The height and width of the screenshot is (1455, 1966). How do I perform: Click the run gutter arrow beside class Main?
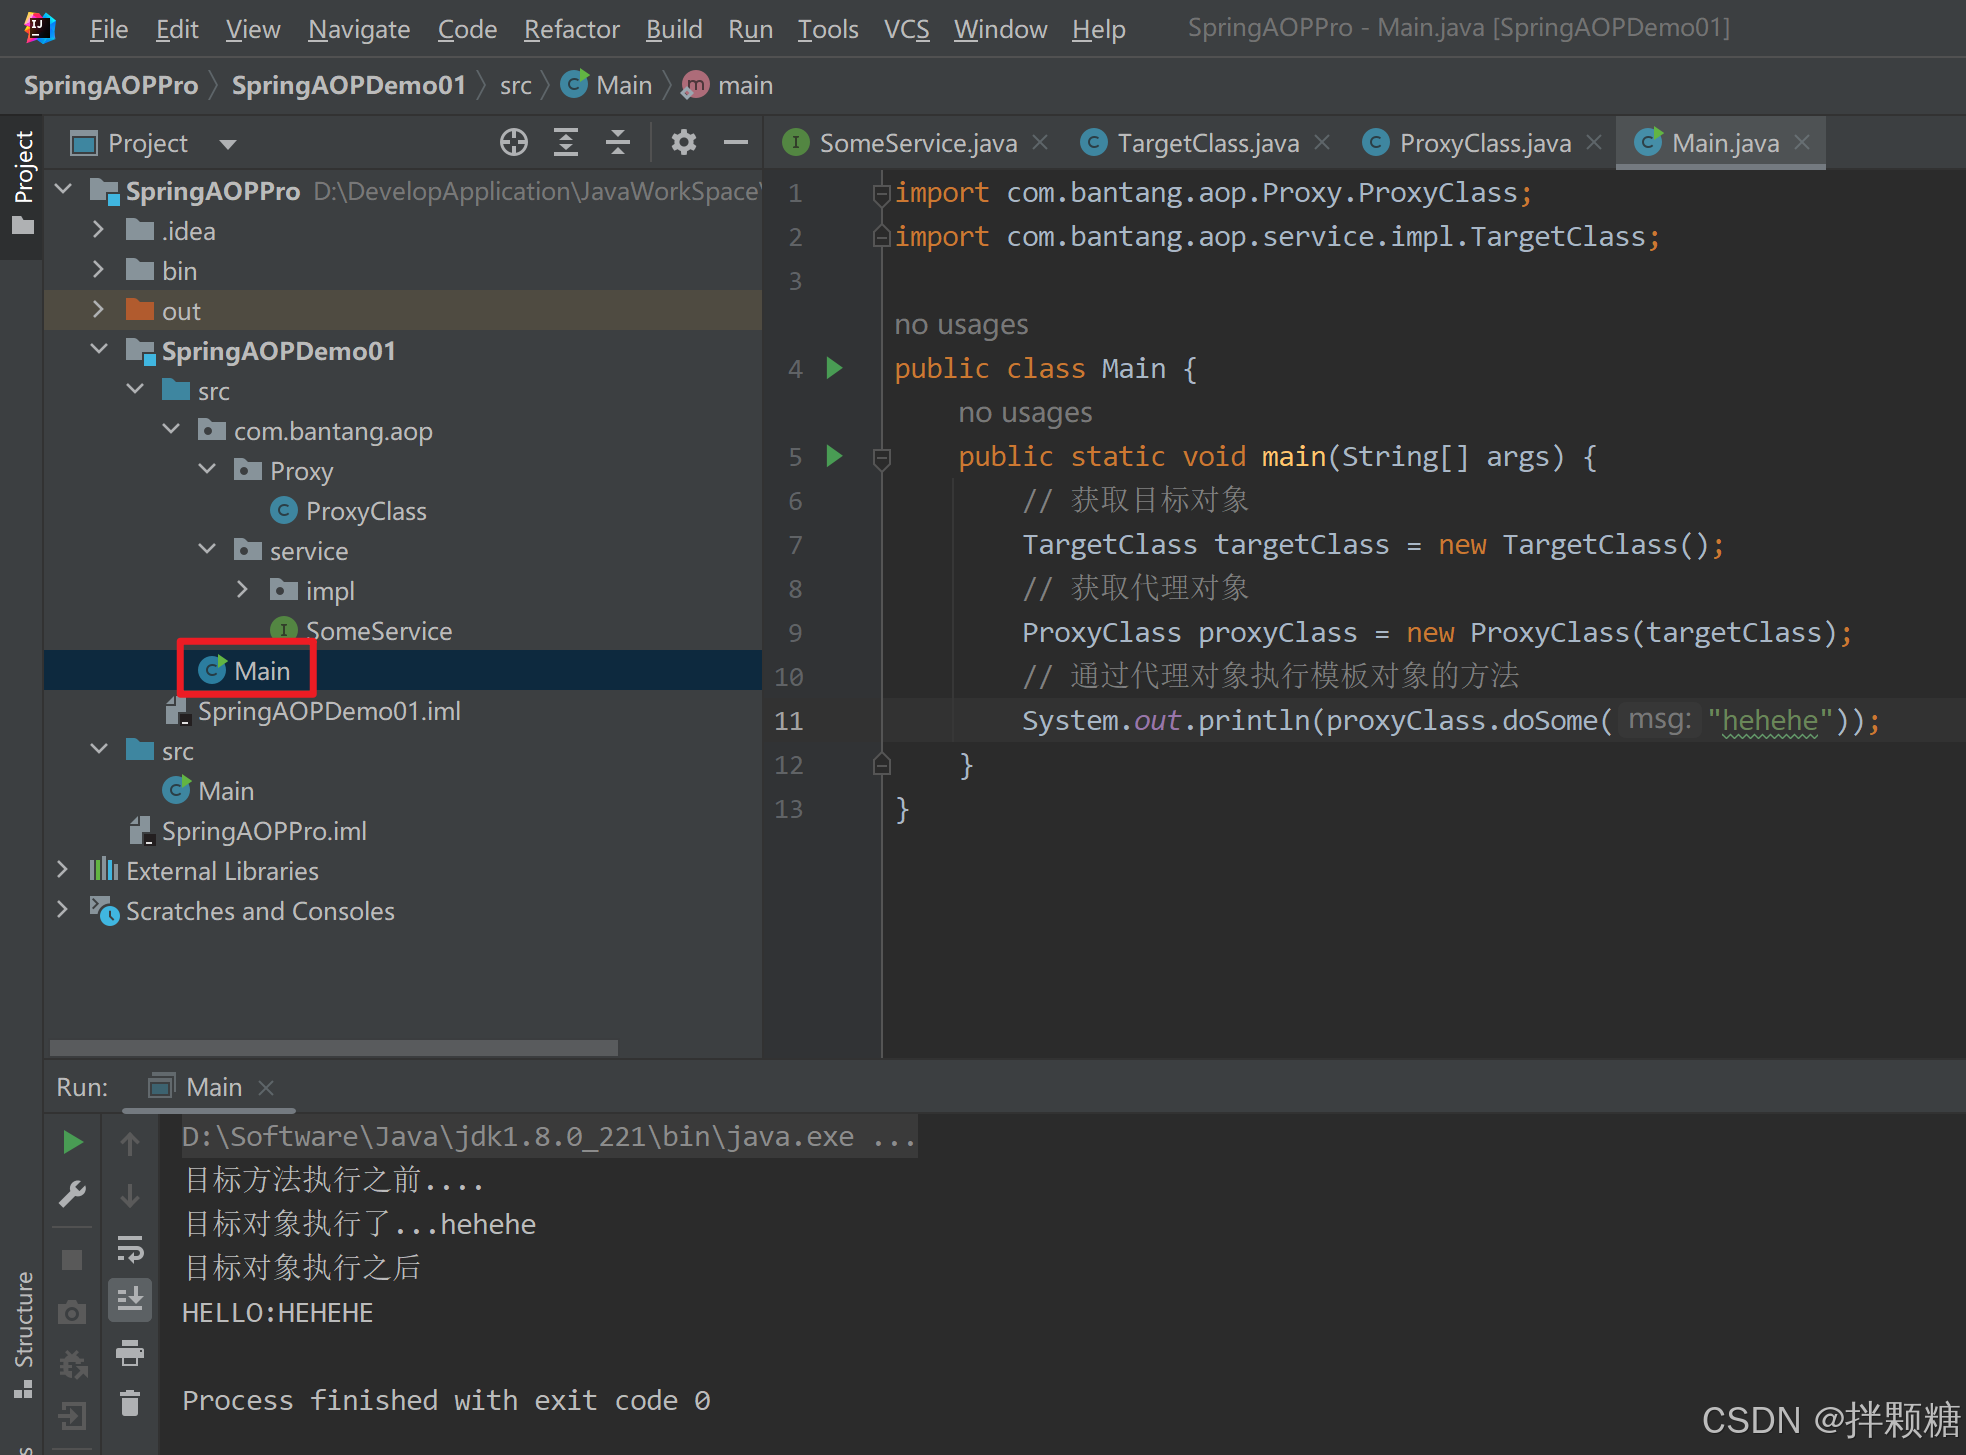click(x=834, y=368)
